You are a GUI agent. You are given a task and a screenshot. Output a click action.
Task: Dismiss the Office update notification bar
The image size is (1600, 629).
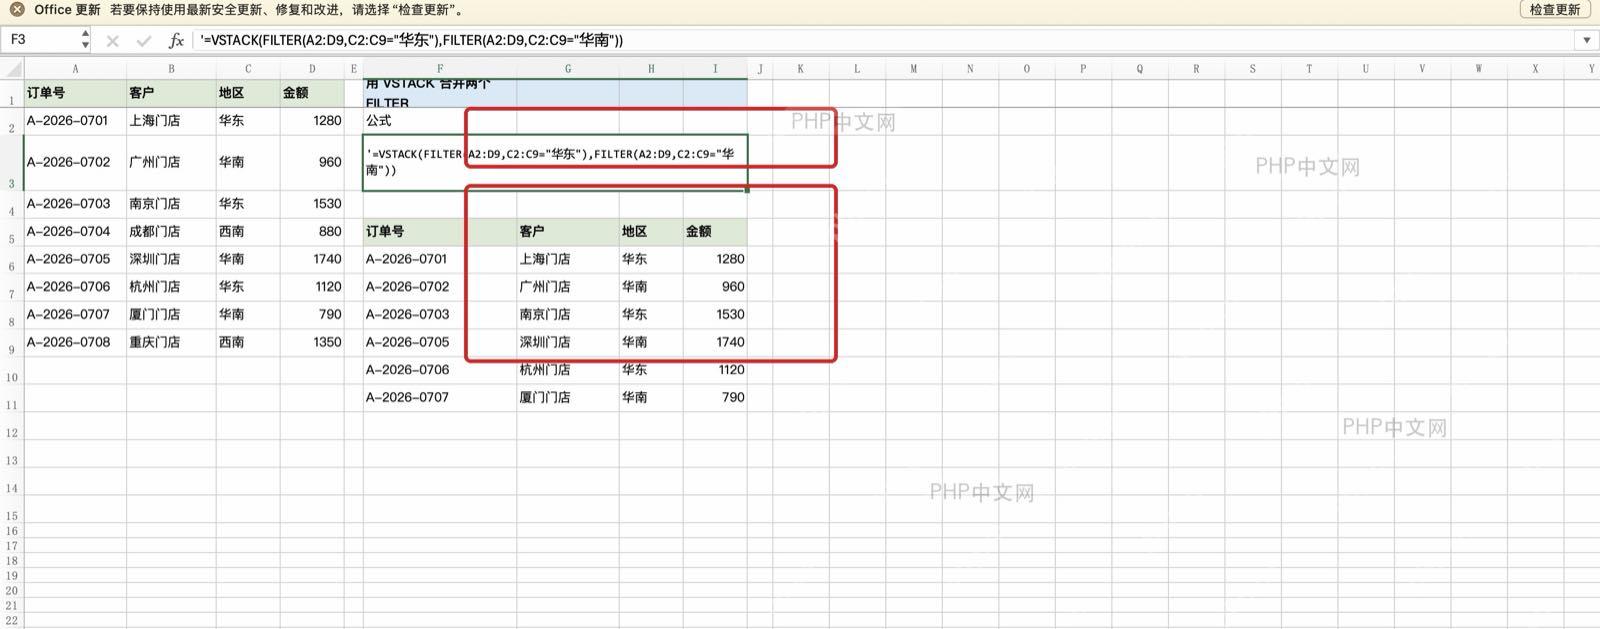(x=17, y=9)
